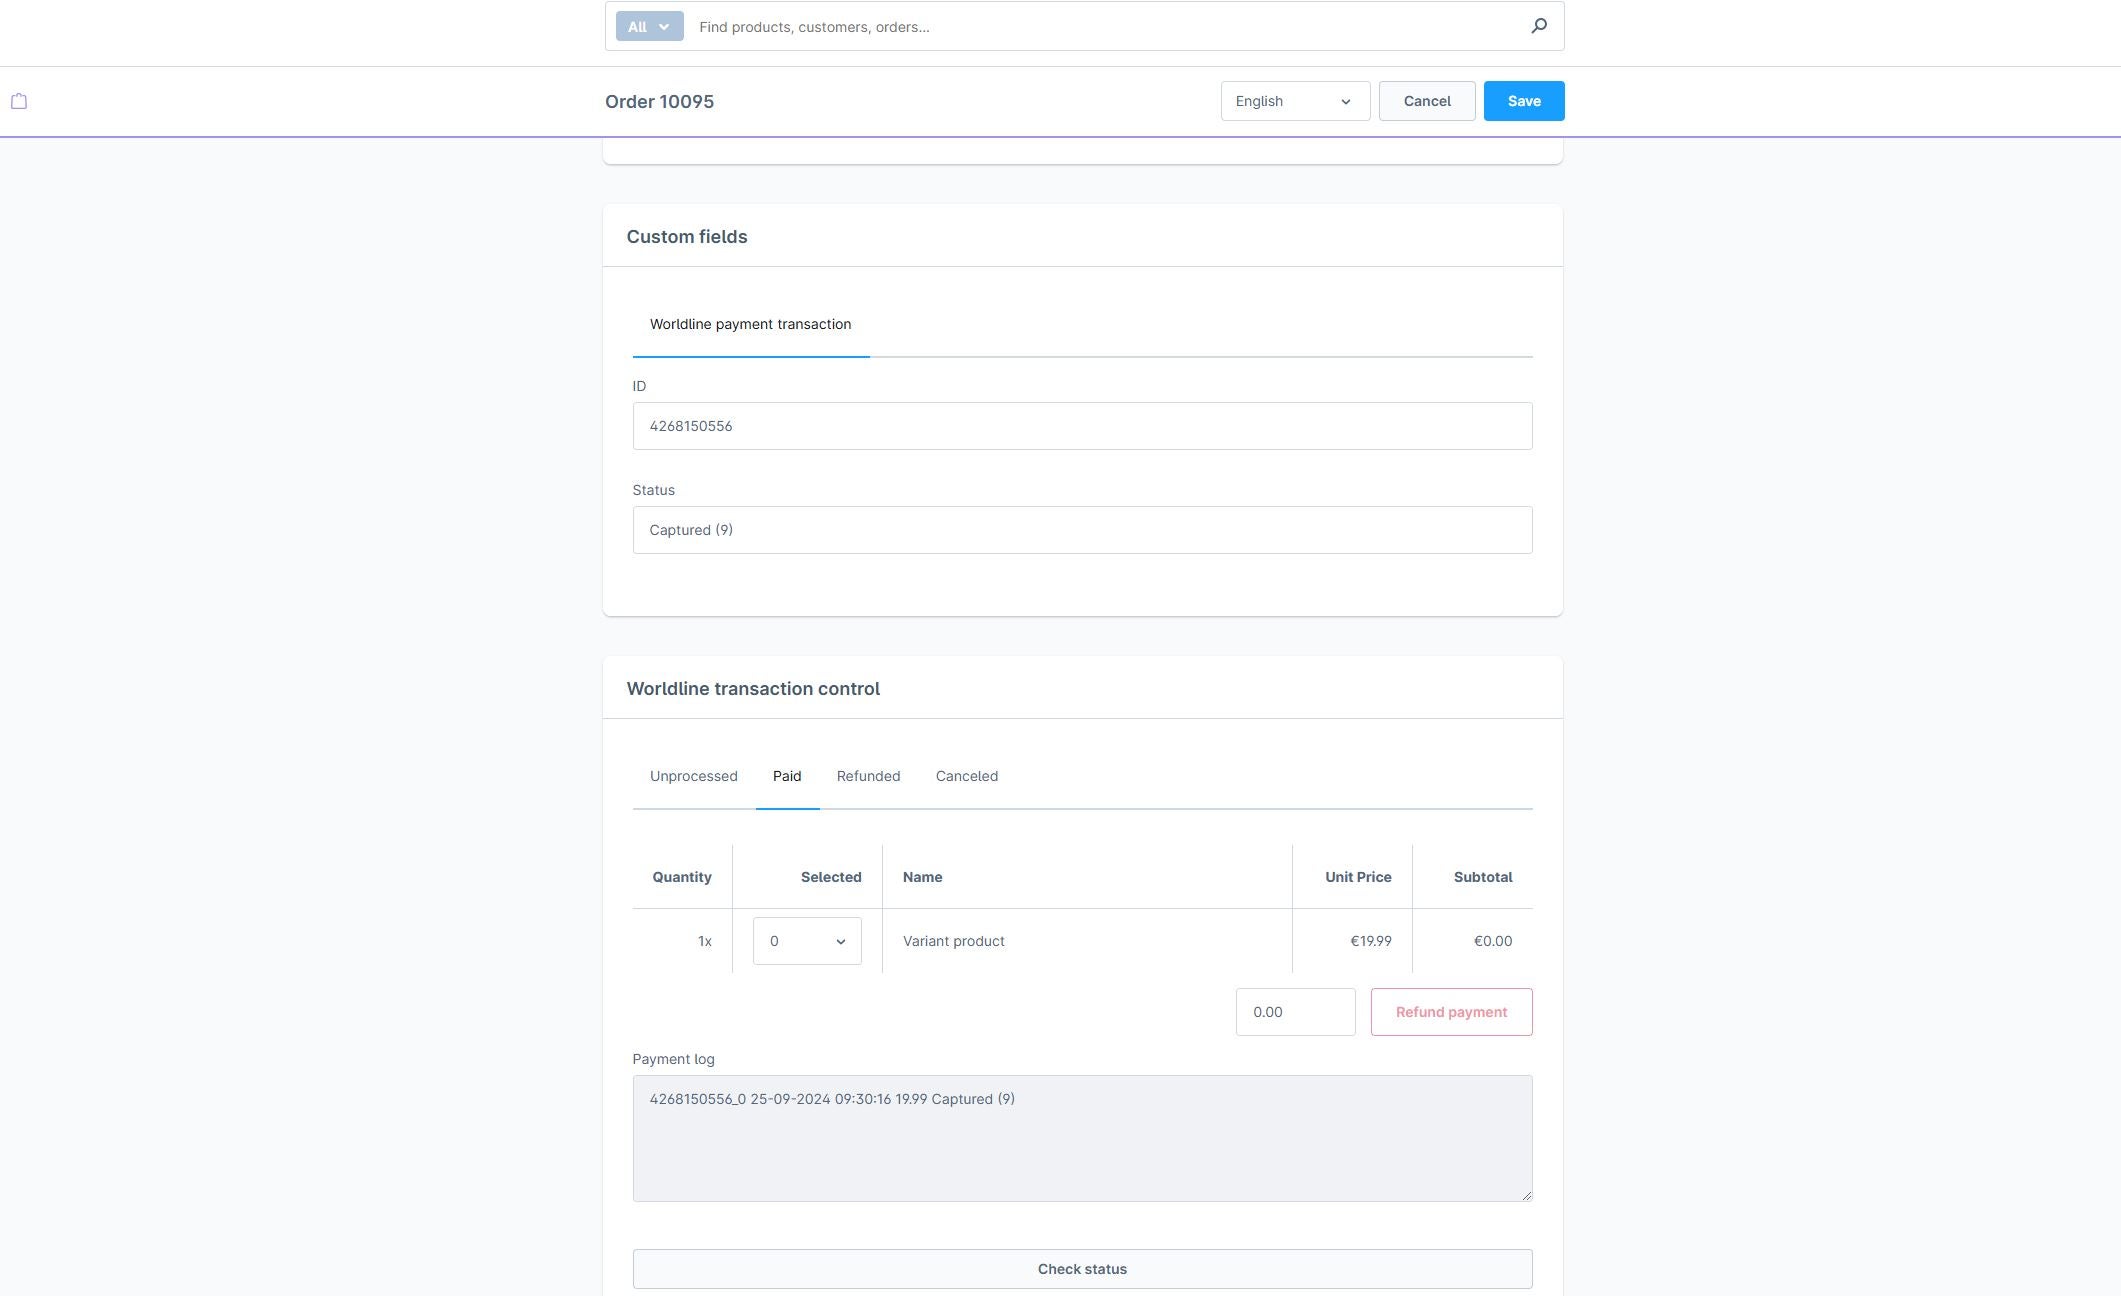Open the English language dropdown

pos(1294,101)
